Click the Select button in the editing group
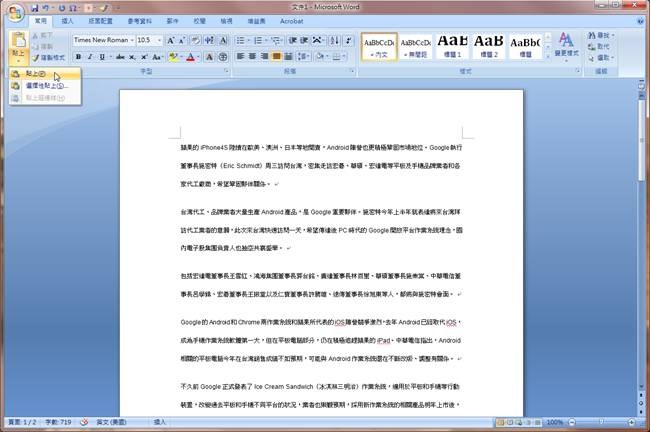This screenshot has height=432, width=650. pyautogui.click(x=601, y=58)
